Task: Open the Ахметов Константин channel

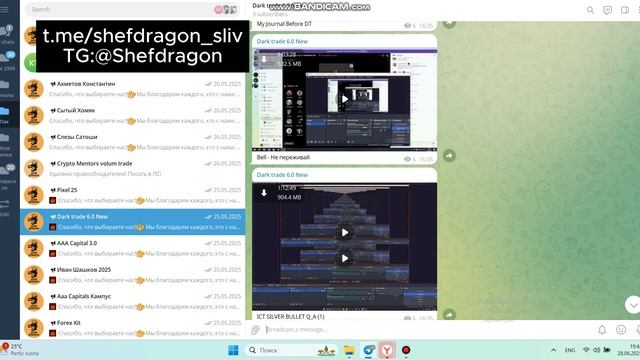Action: [133, 89]
